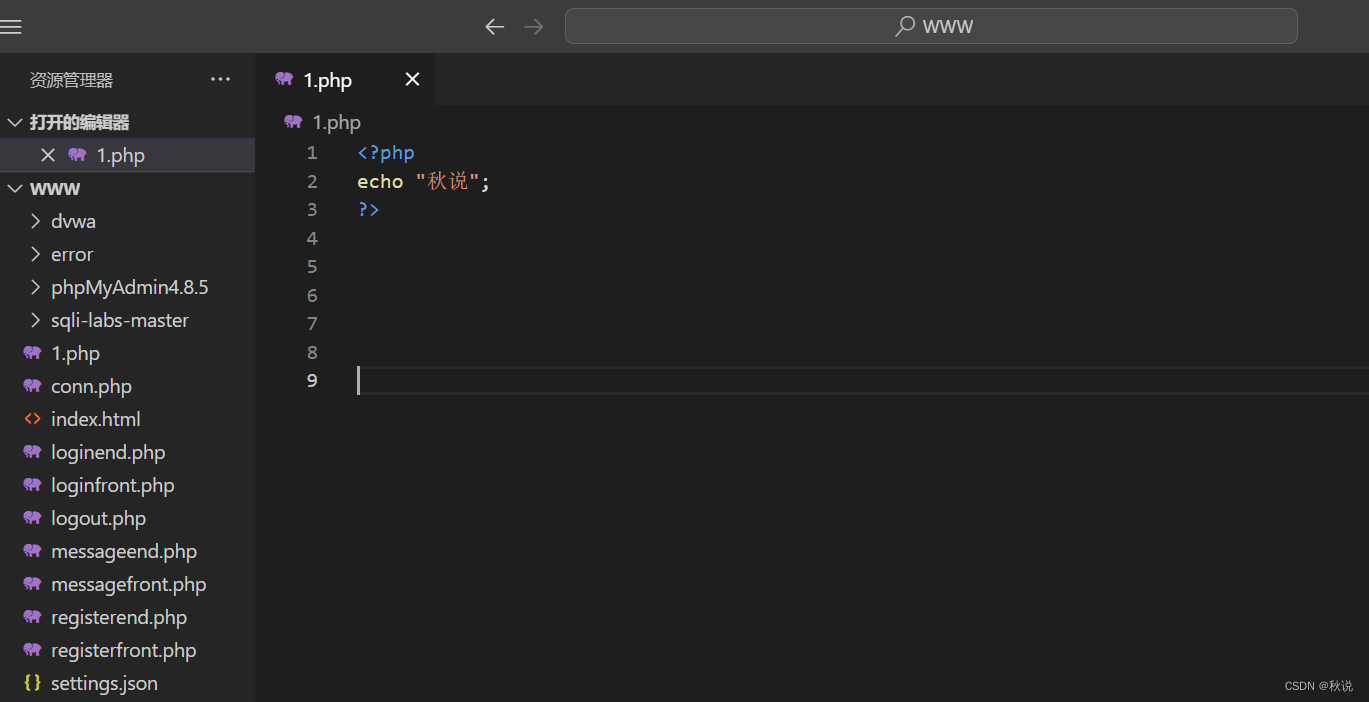1369x702 pixels.
Task: Click the search magnifier icon
Action: coord(905,26)
